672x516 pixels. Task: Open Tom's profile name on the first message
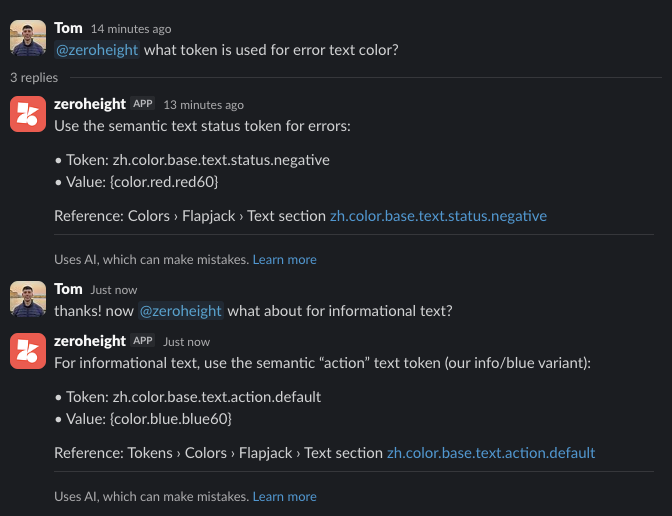point(68,28)
